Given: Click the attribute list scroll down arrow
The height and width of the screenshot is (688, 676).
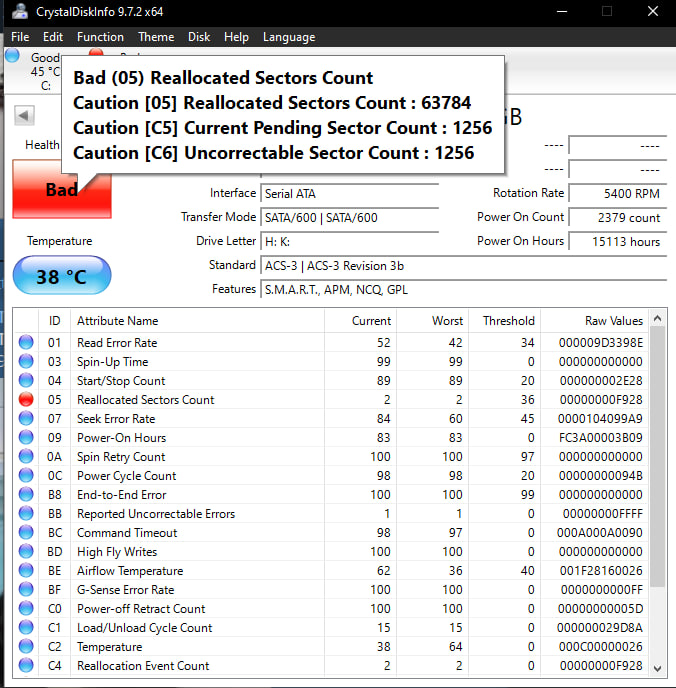Looking at the screenshot, I should [x=657, y=669].
